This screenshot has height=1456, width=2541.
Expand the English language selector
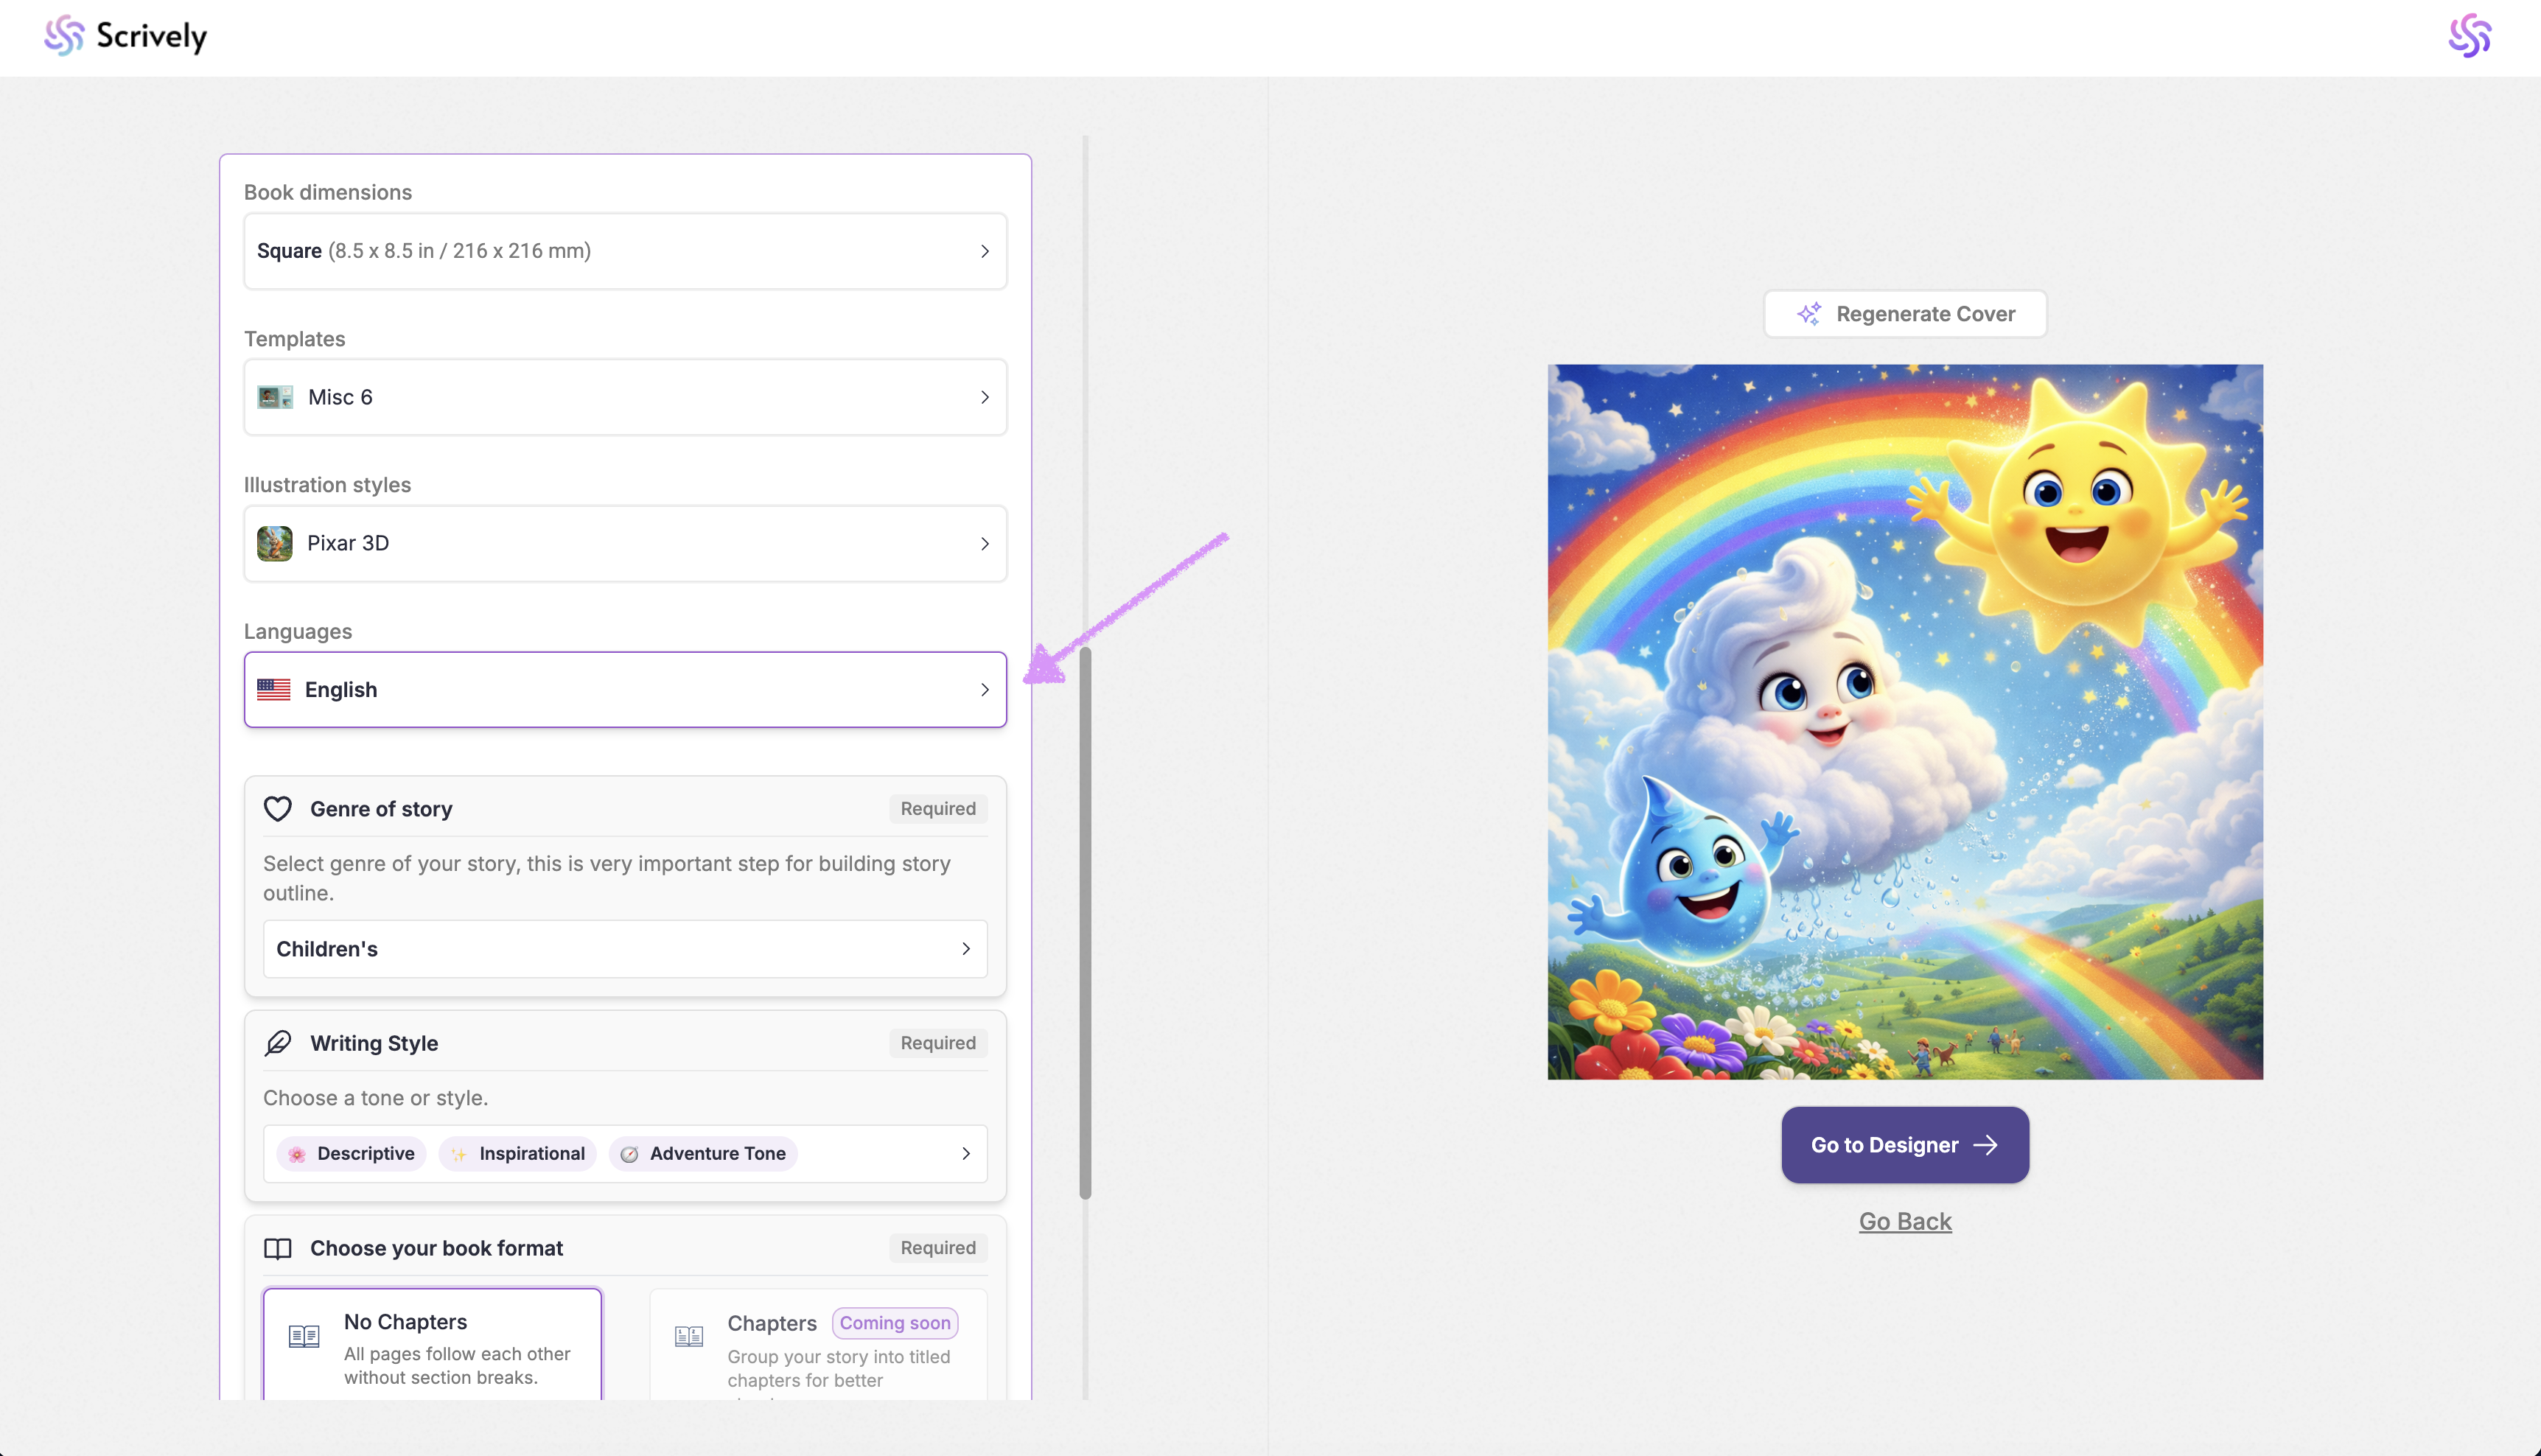tap(624, 689)
